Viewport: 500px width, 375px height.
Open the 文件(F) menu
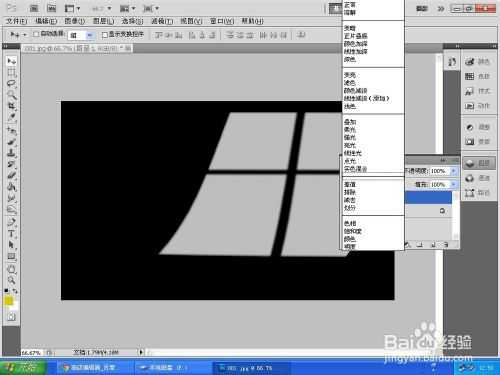coord(16,21)
